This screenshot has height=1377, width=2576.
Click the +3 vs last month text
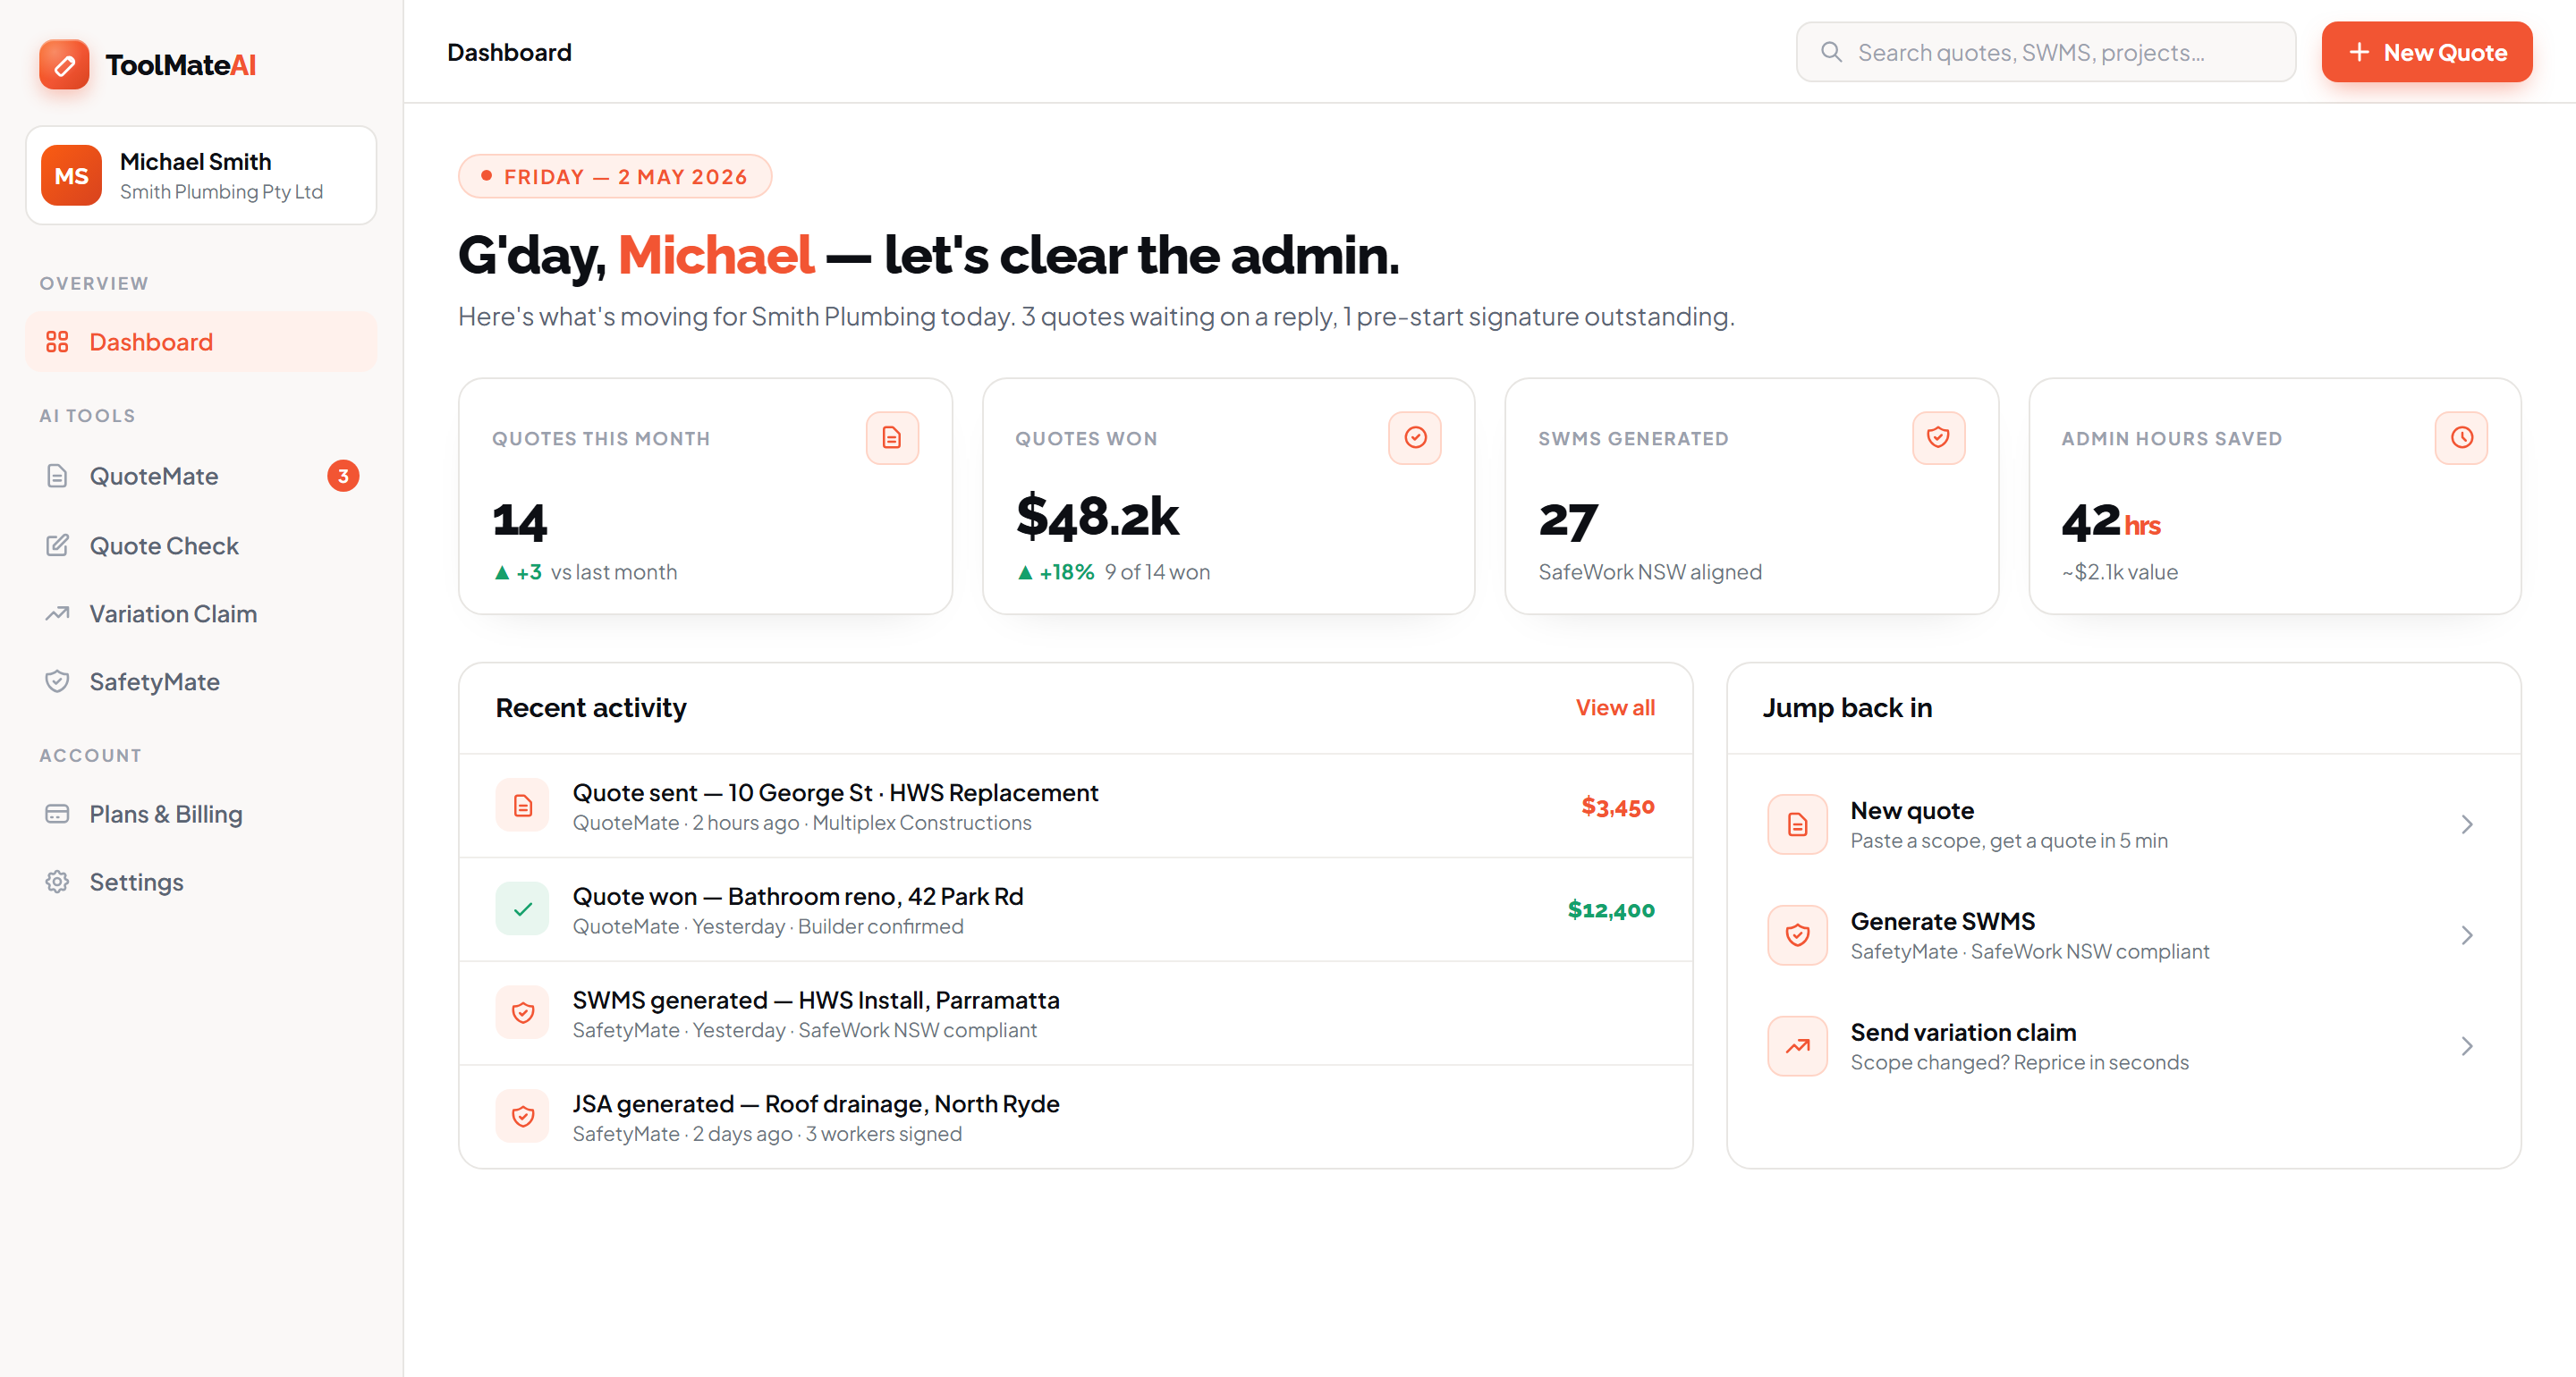tap(585, 572)
